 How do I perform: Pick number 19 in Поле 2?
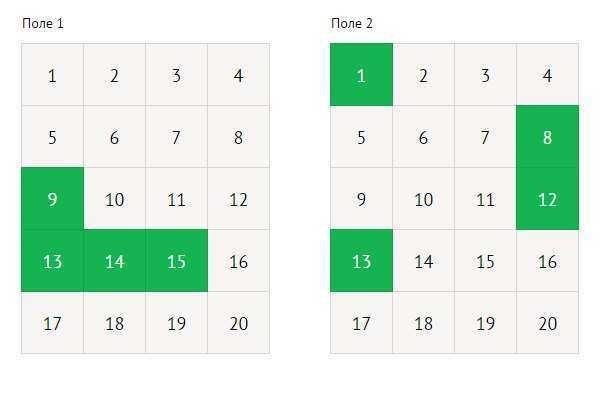click(485, 323)
